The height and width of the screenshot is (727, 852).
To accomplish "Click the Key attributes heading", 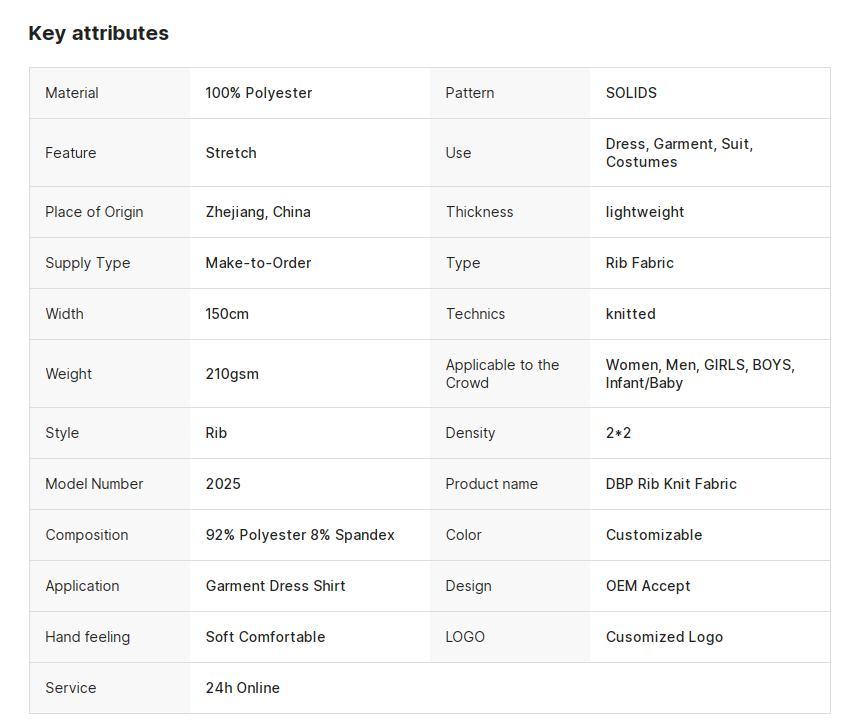I will 98,33.
